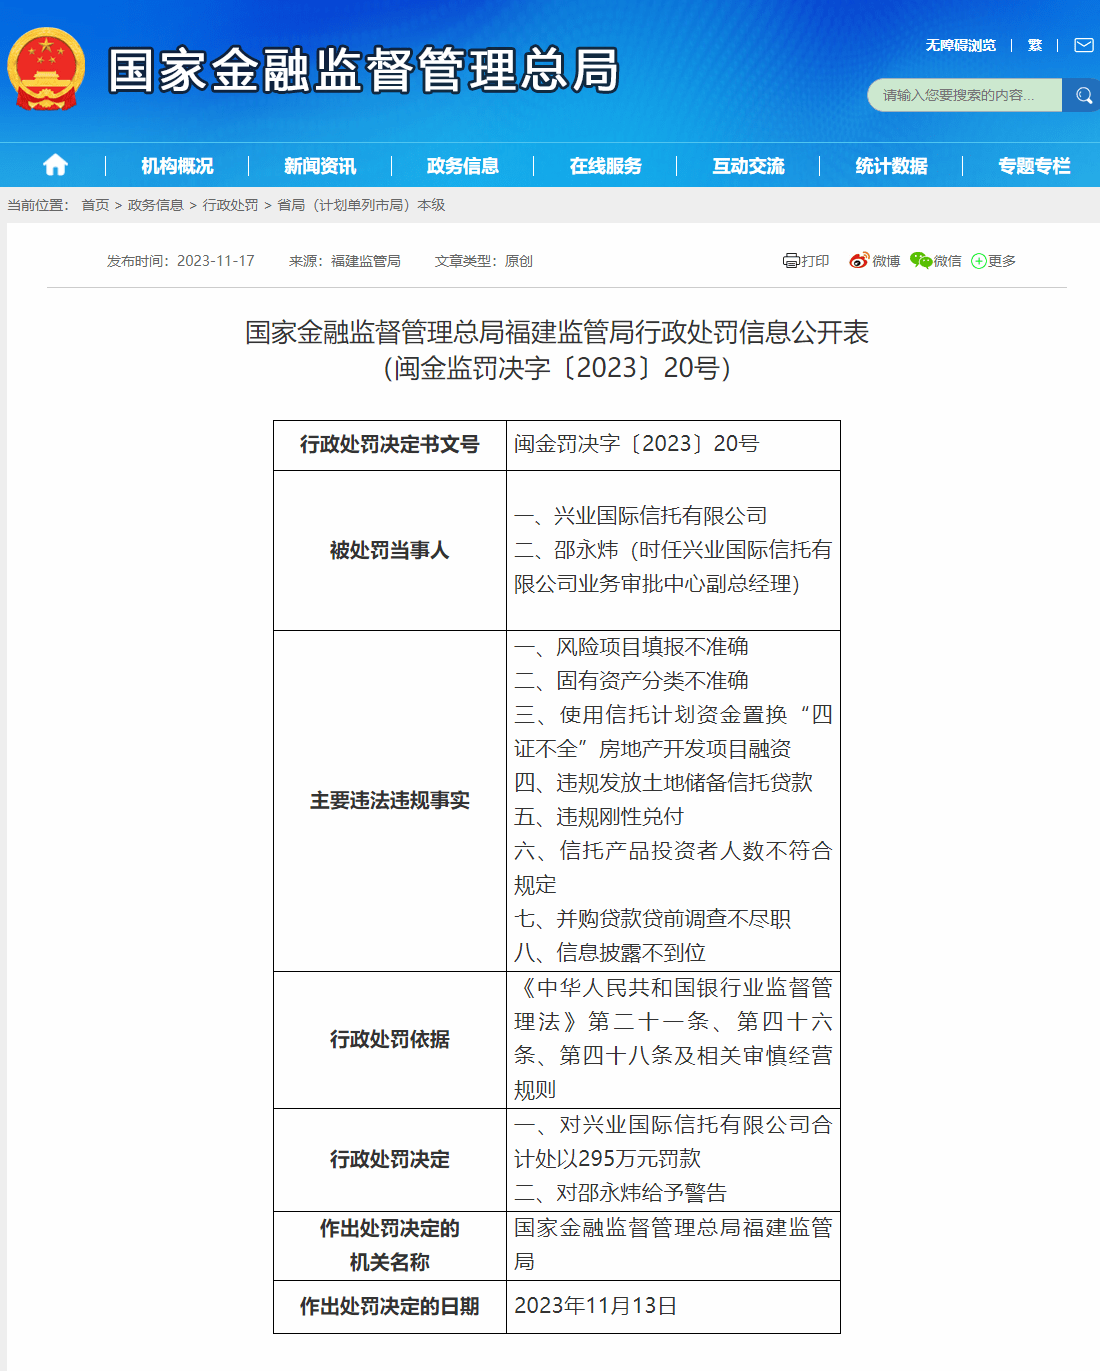The width and height of the screenshot is (1100, 1371).
Task: Open 行政处罚 breadcrumb link
Action: coord(230,205)
